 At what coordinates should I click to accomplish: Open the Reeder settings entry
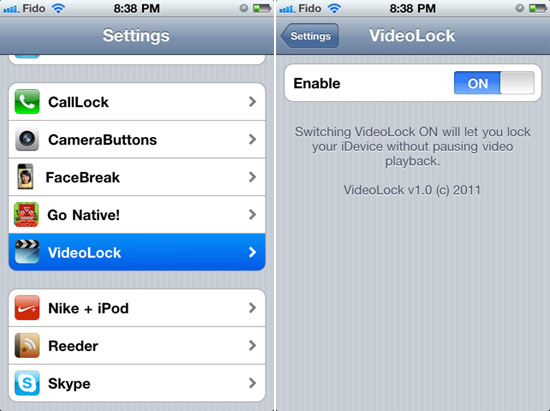pos(137,345)
